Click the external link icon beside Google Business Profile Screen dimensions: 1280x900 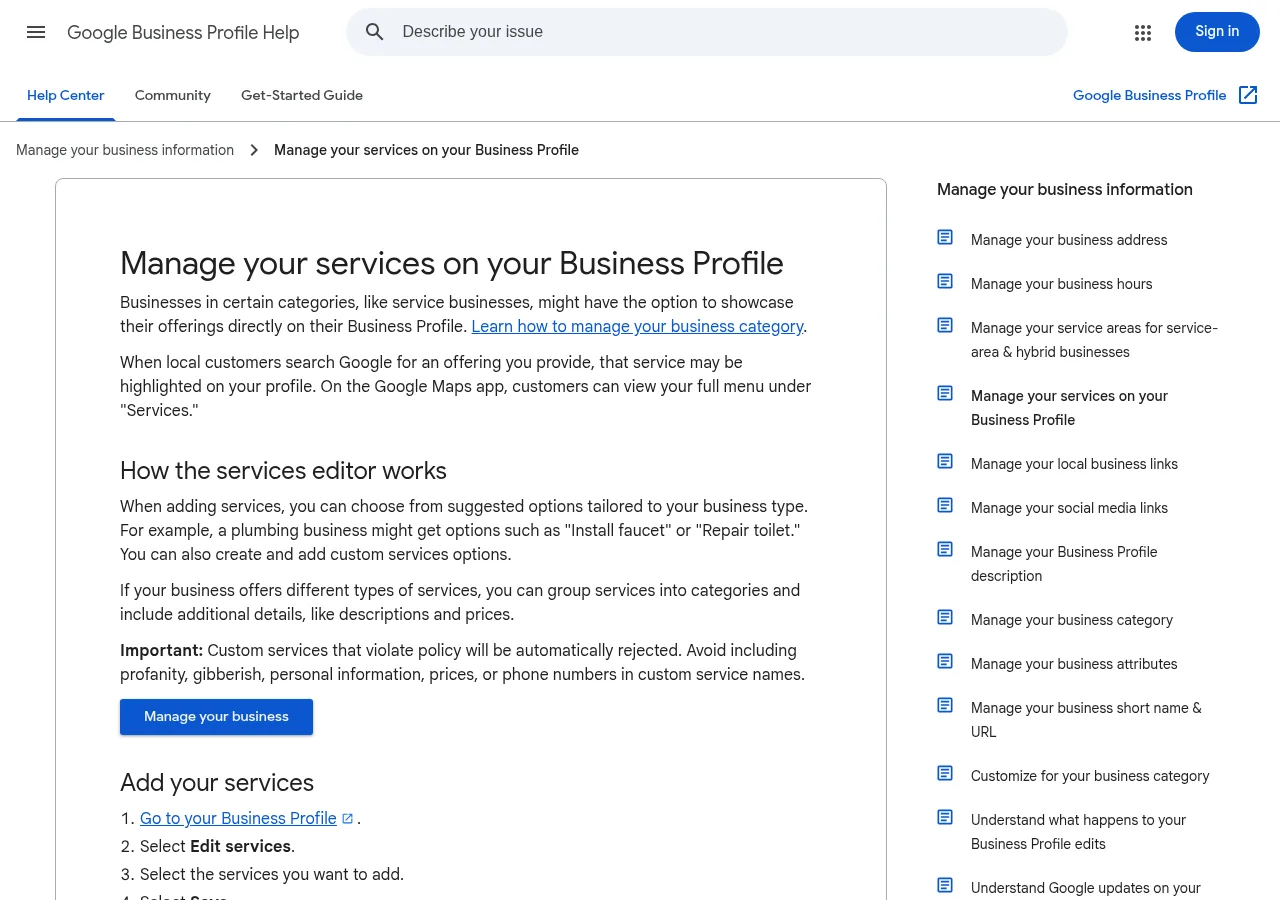point(1248,95)
